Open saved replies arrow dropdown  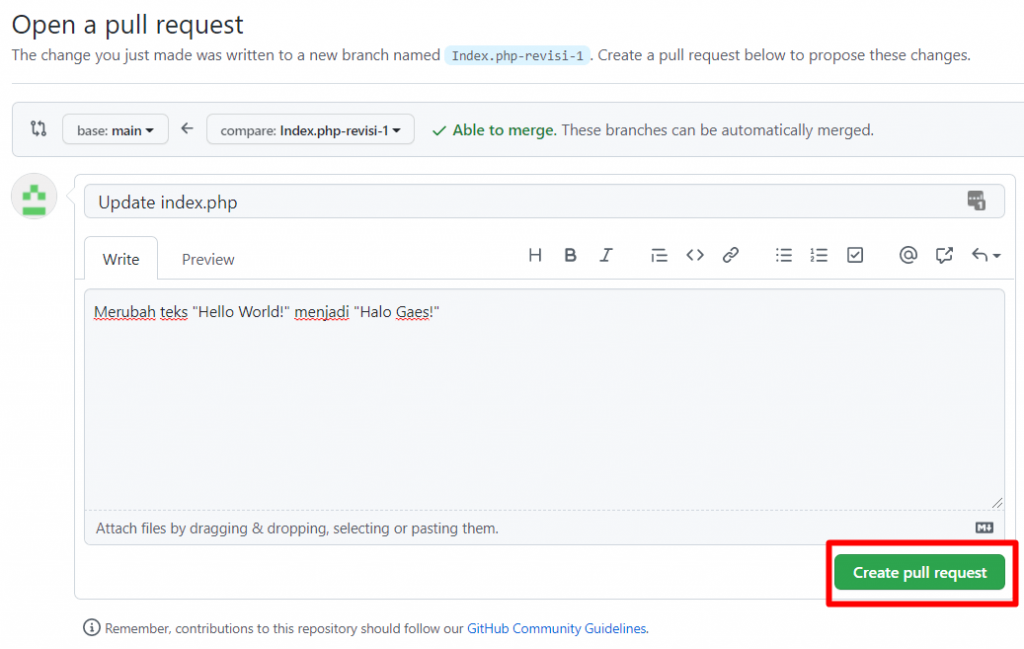coord(985,255)
